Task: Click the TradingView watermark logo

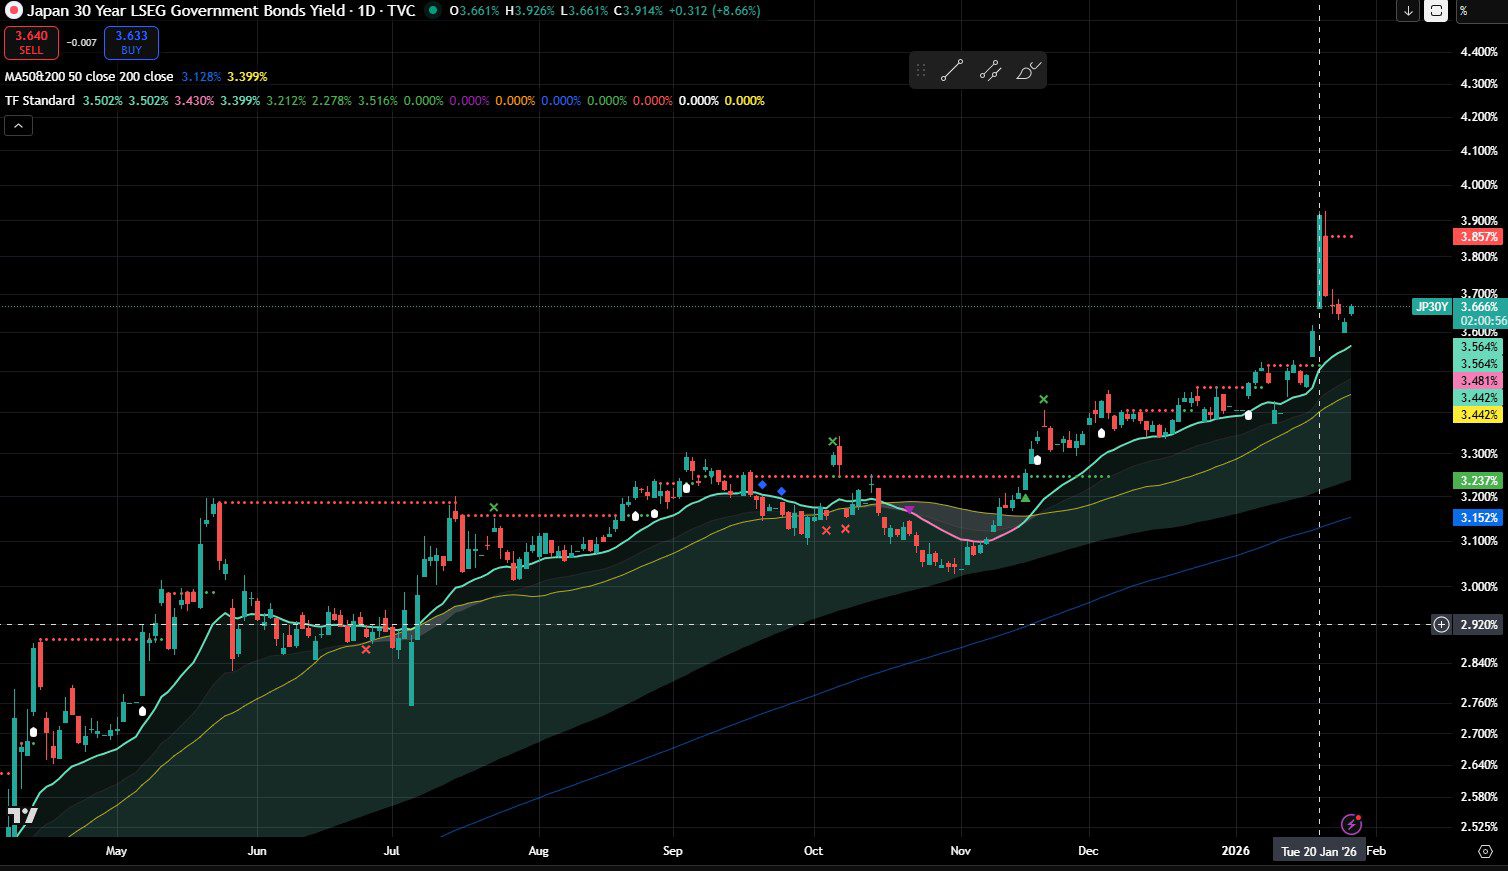Action: [22, 815]
